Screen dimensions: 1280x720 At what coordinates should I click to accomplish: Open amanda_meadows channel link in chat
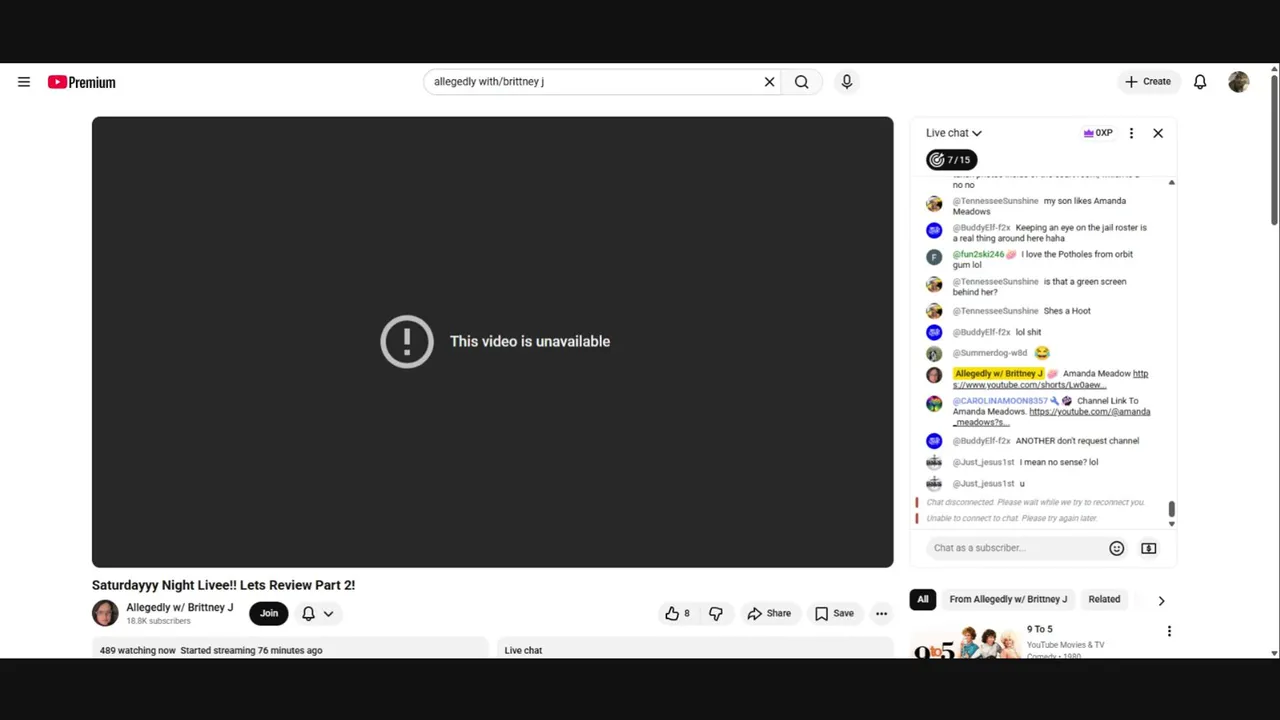pos(1051,417)
